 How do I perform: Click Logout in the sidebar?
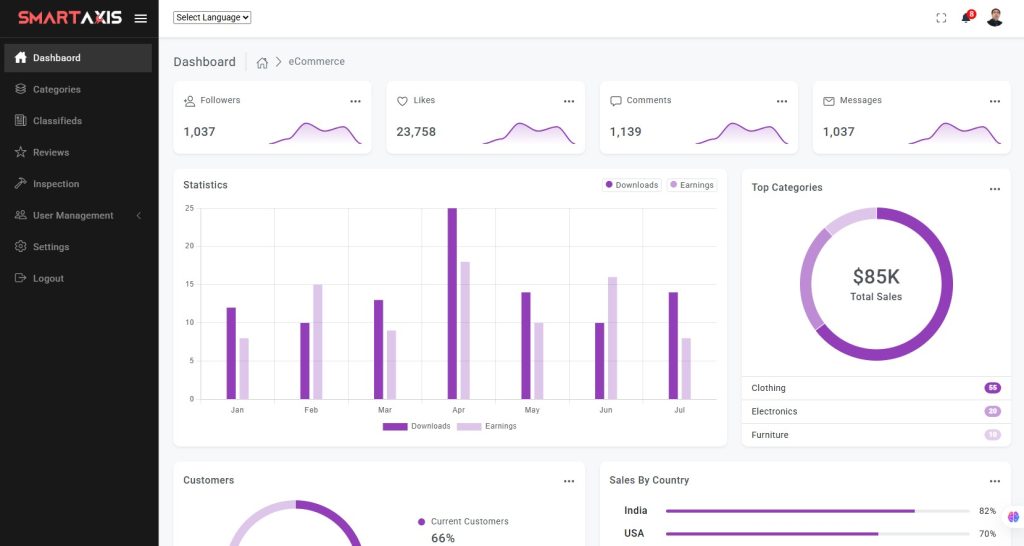tap(78, 278)
